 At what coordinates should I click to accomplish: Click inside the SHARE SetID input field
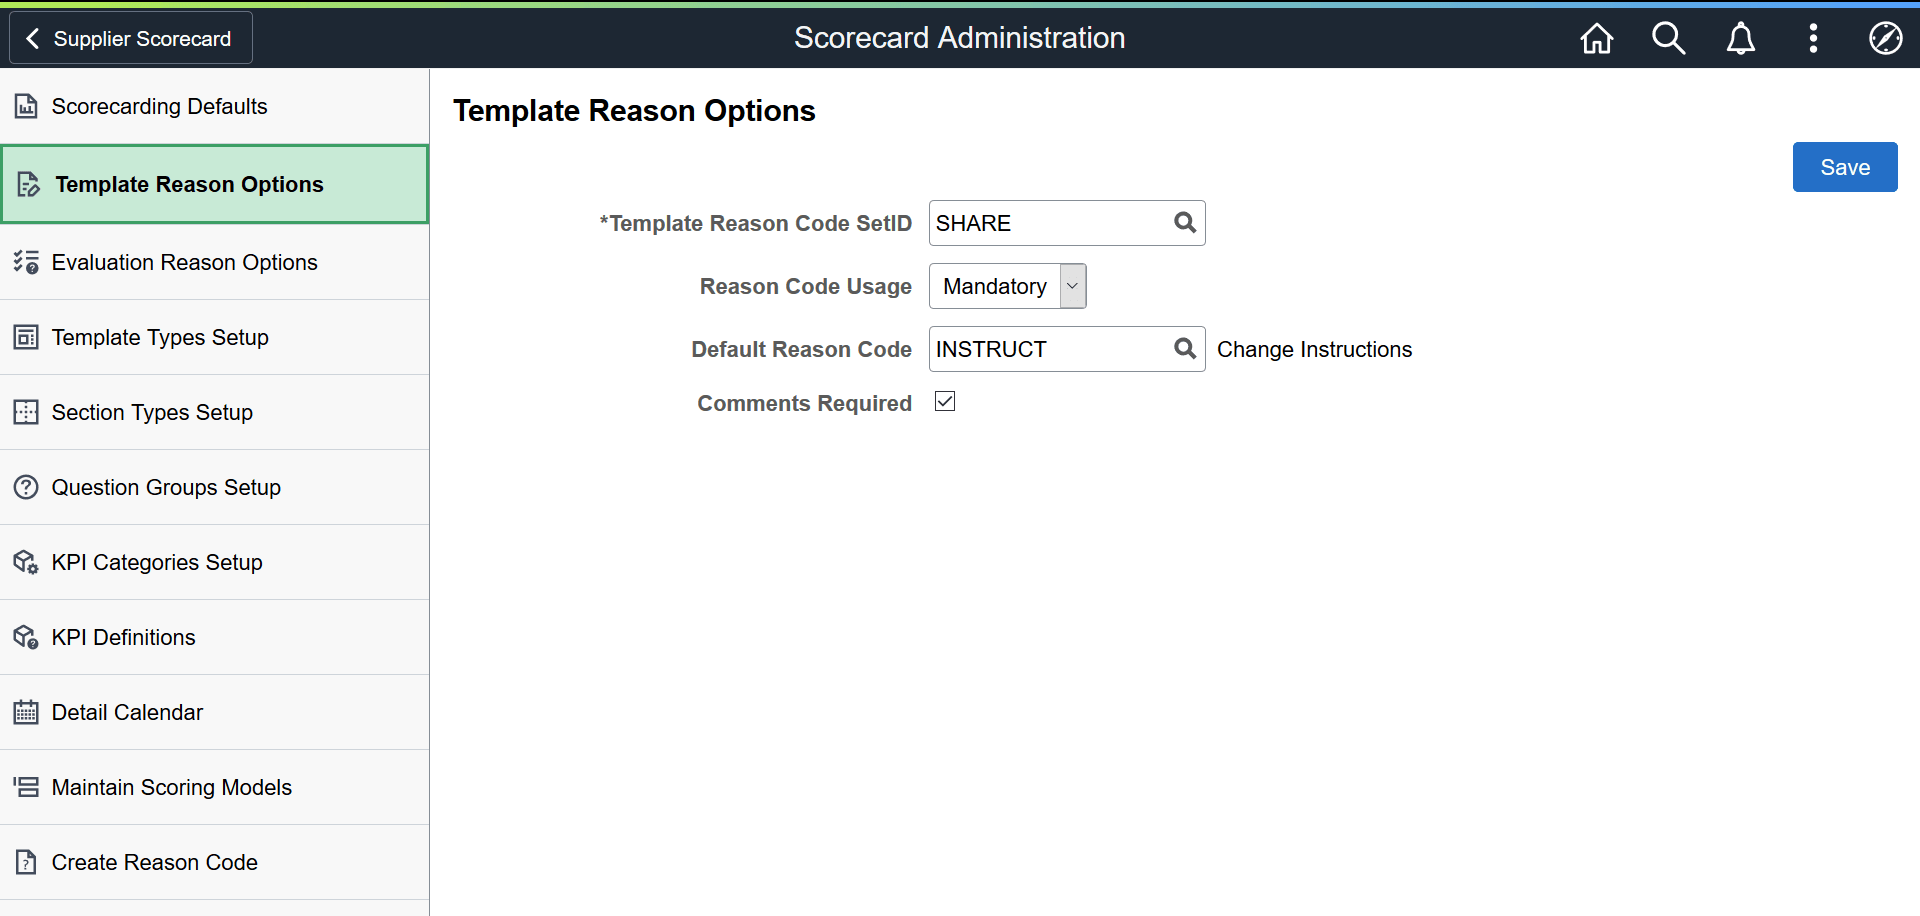(1030, 223)
